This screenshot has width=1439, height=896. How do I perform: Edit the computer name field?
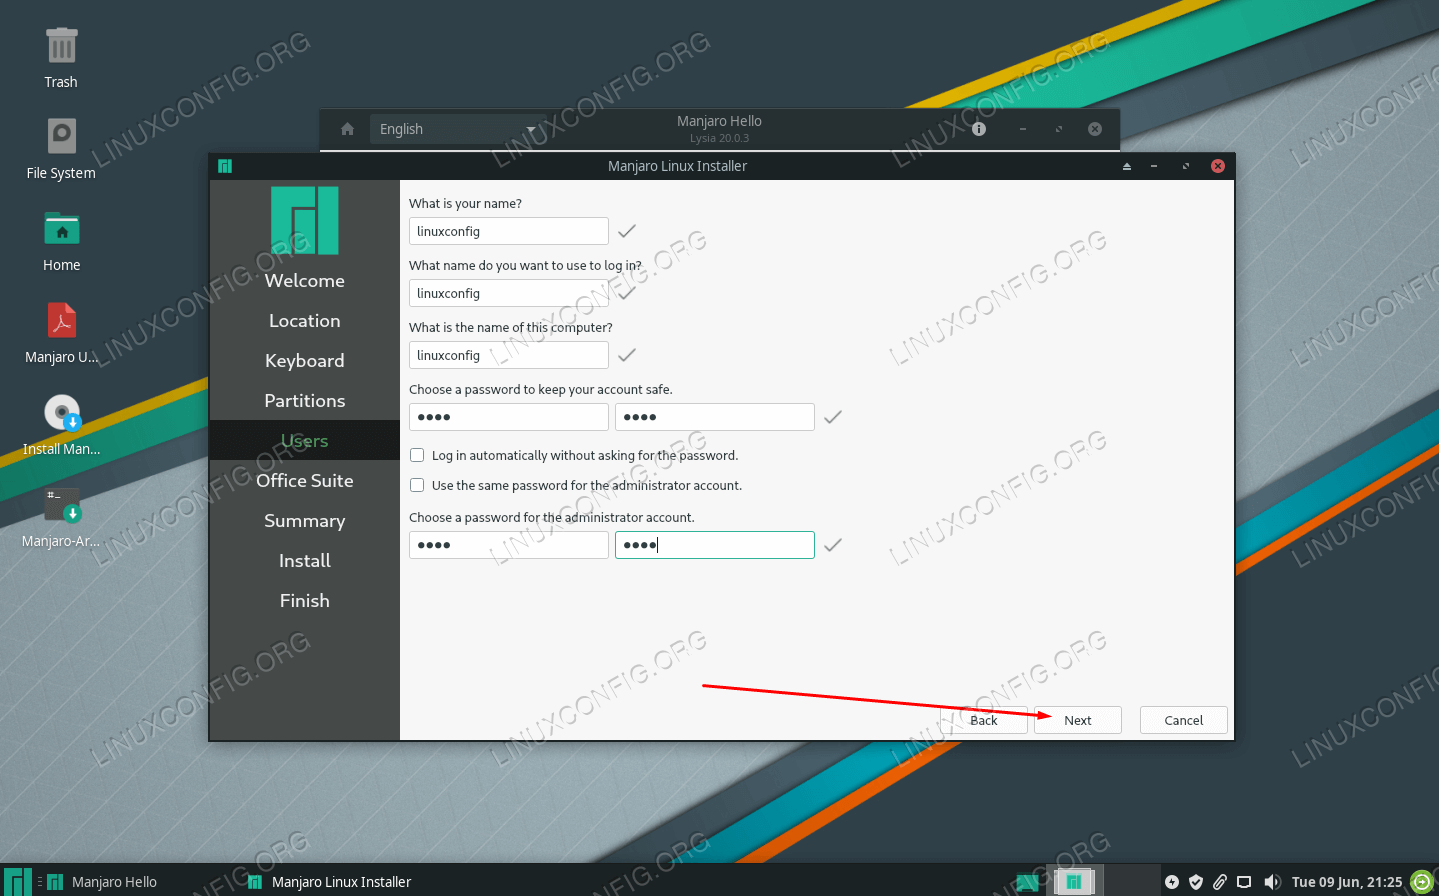click(x=509, y=355)
